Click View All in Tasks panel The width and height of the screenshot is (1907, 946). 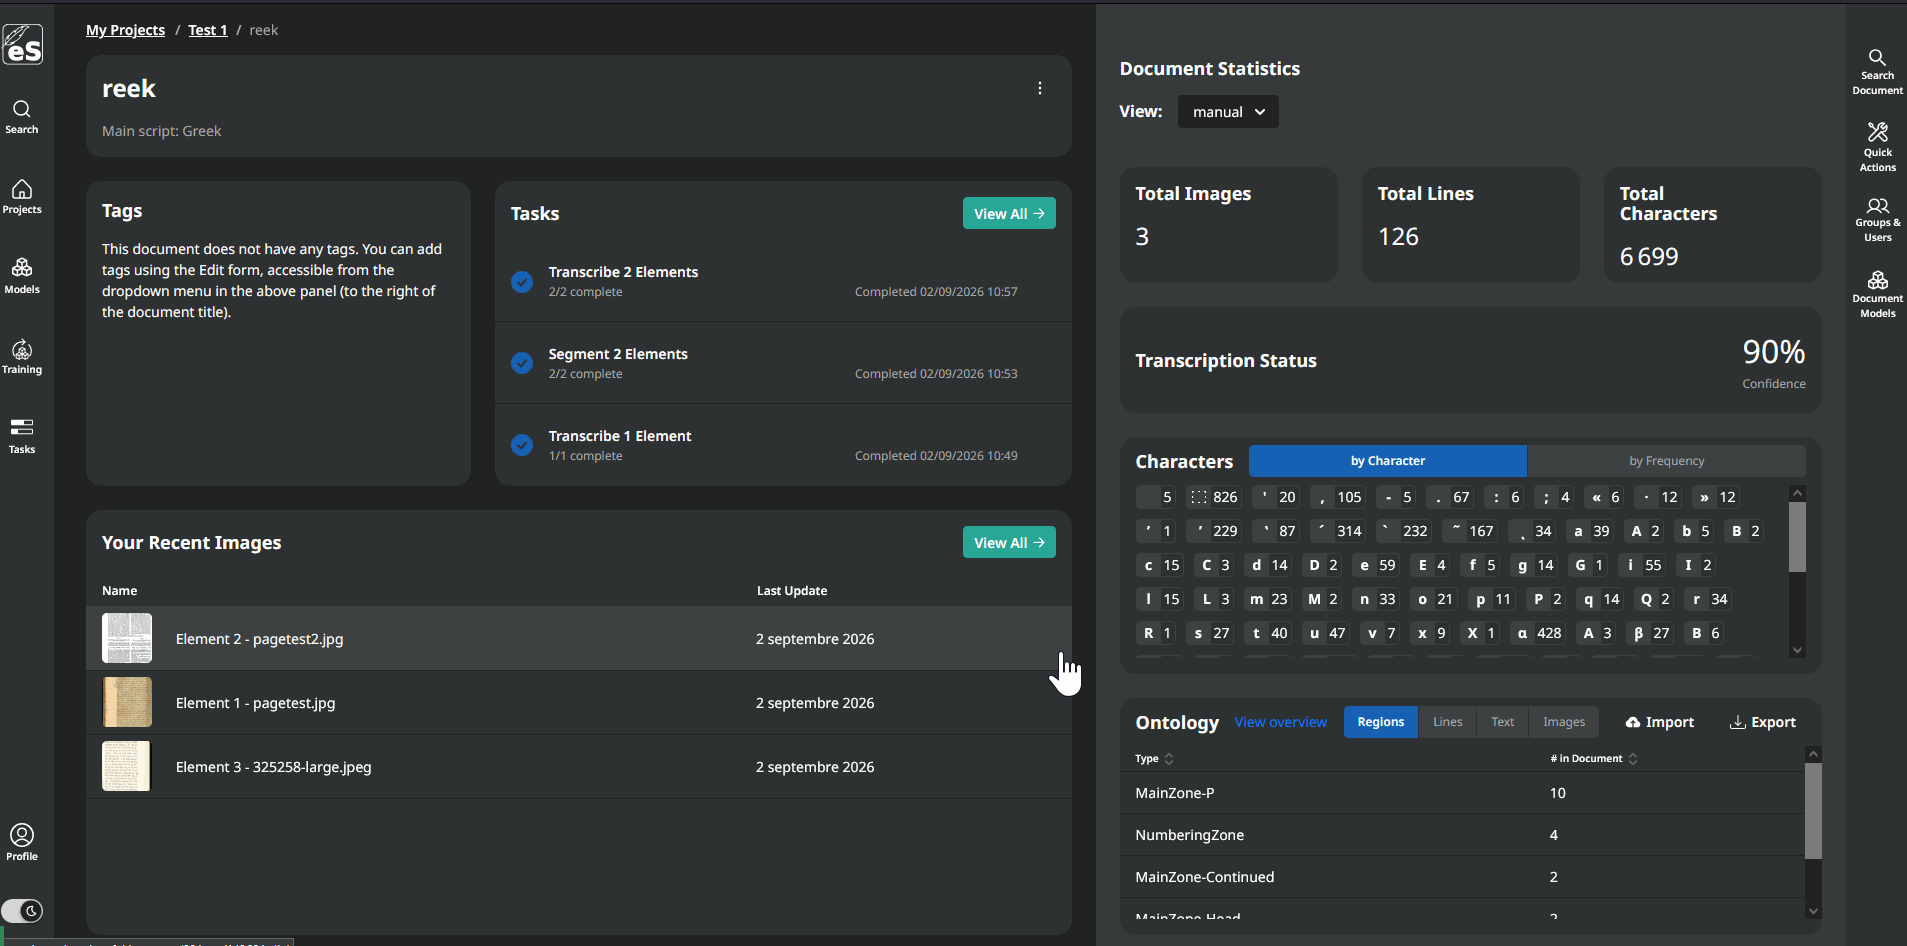1009,213
